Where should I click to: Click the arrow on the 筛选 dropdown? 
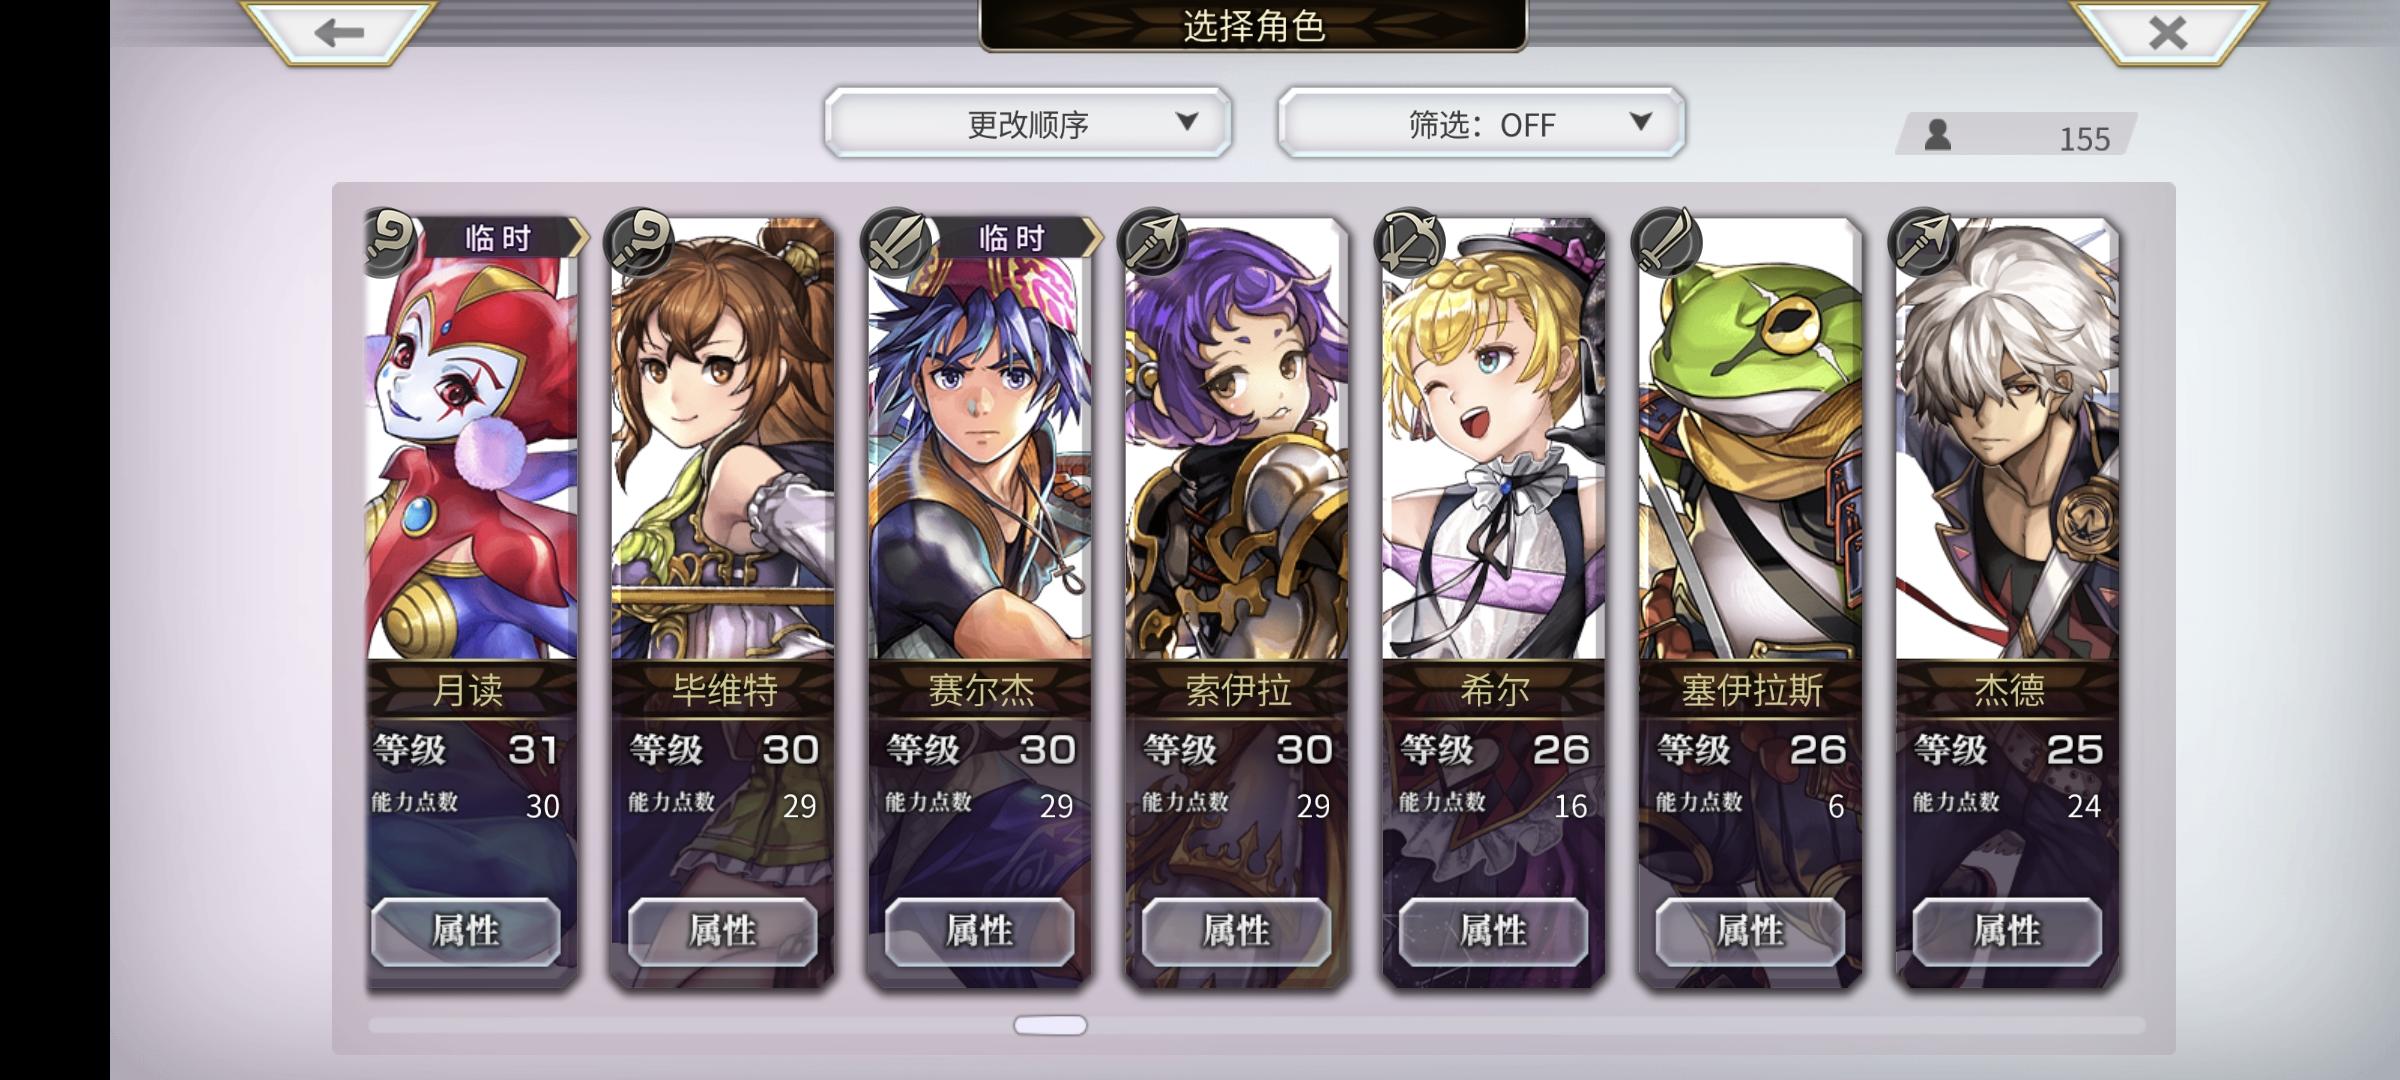coord(1640,121)
